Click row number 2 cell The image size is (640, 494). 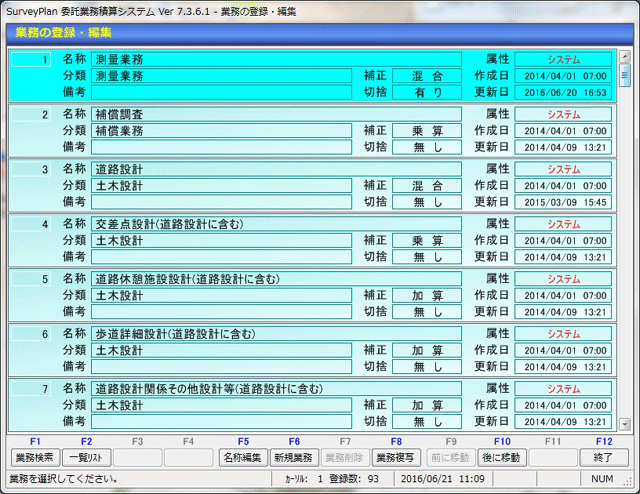(x=31, y=114)
